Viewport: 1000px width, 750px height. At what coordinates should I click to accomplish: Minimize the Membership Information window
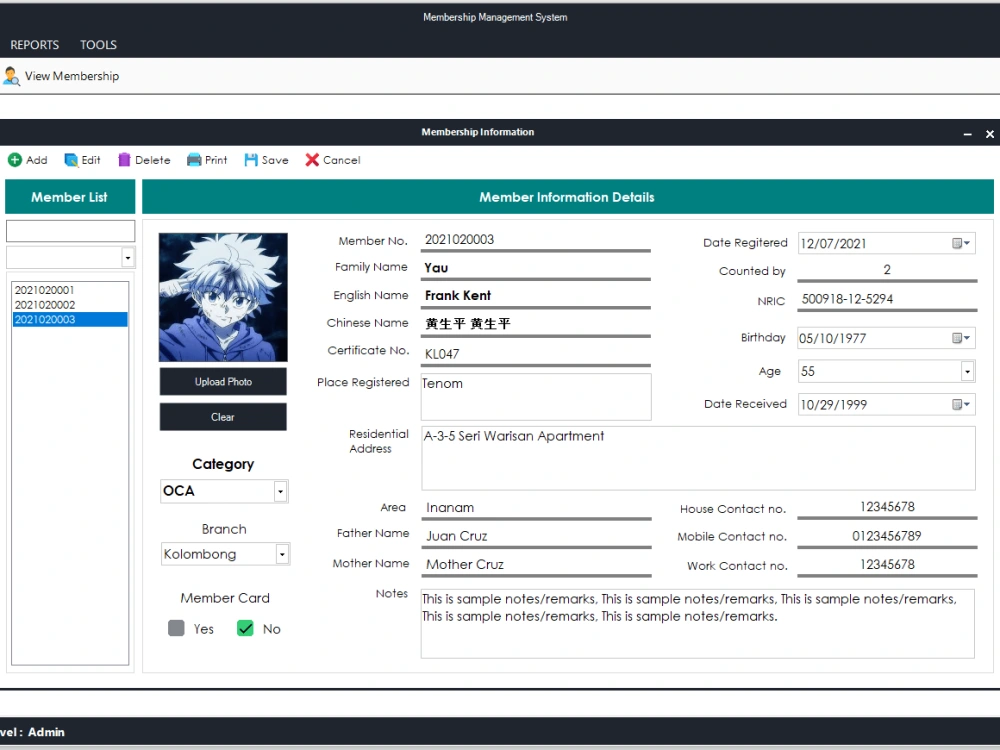pos(967,133)
